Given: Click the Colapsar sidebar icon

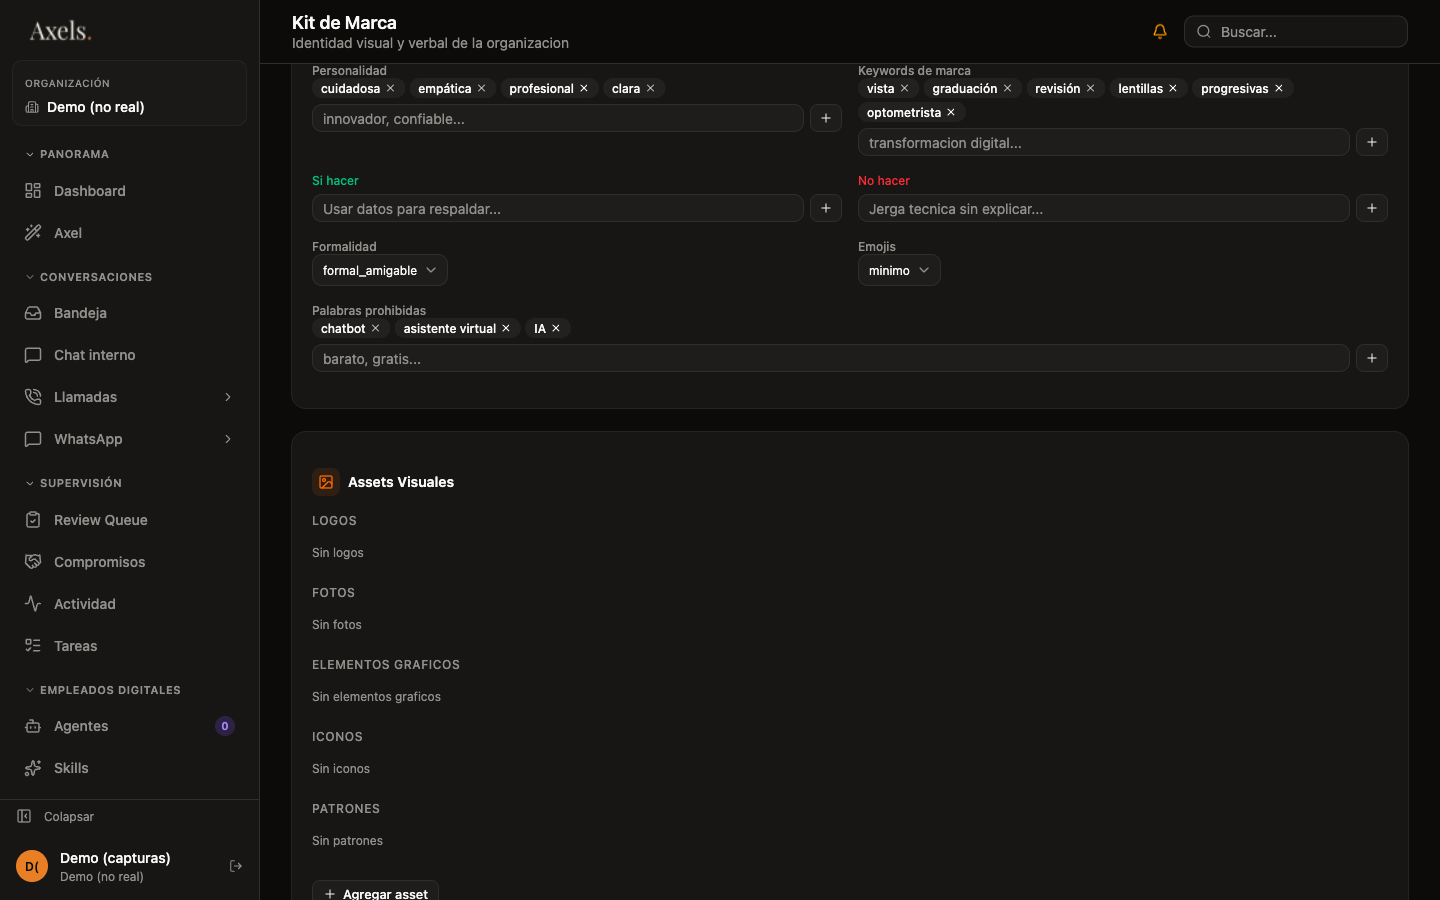Looking at the screenshot, I should (x=24, y=816).
